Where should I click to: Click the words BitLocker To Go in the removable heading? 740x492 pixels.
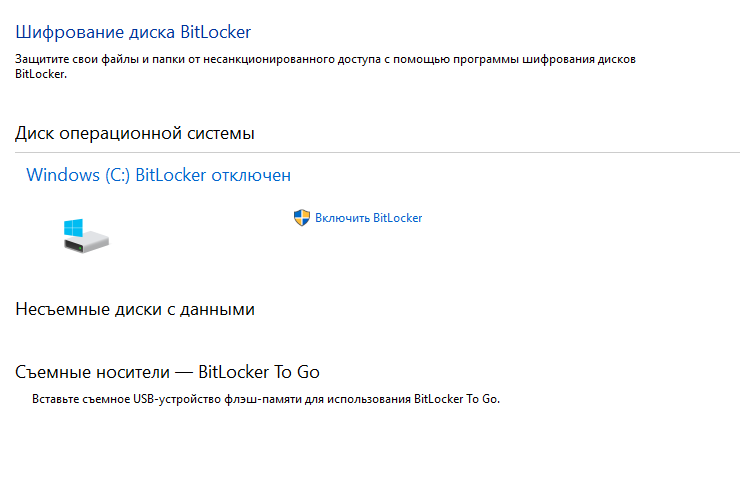(x=259, y=372)
